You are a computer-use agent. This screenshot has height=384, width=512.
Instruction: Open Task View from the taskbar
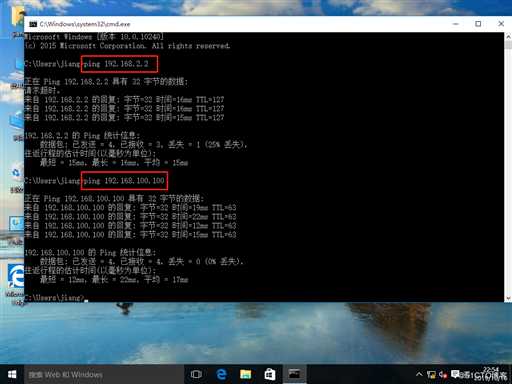point(196,374)
